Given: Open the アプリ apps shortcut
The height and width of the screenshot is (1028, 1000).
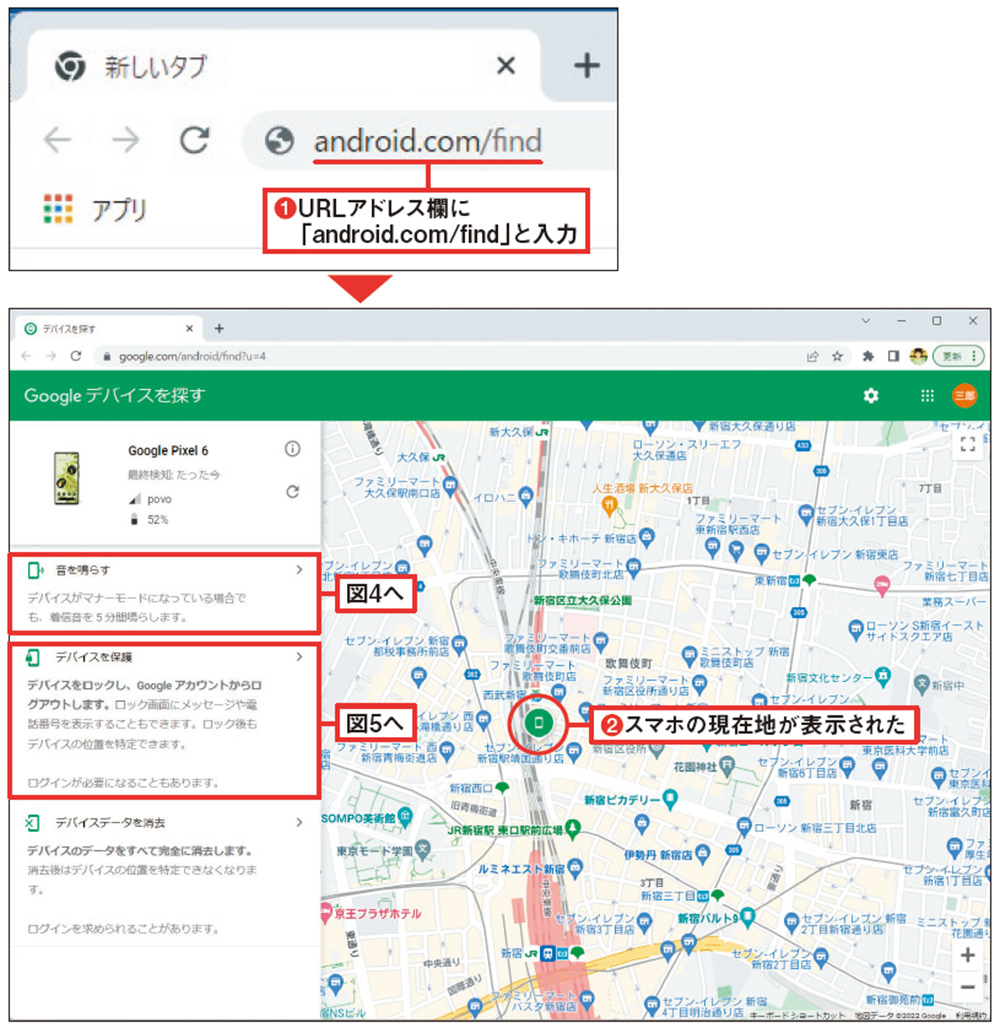Looking at the screenshot, I should [x=95, y=209].
